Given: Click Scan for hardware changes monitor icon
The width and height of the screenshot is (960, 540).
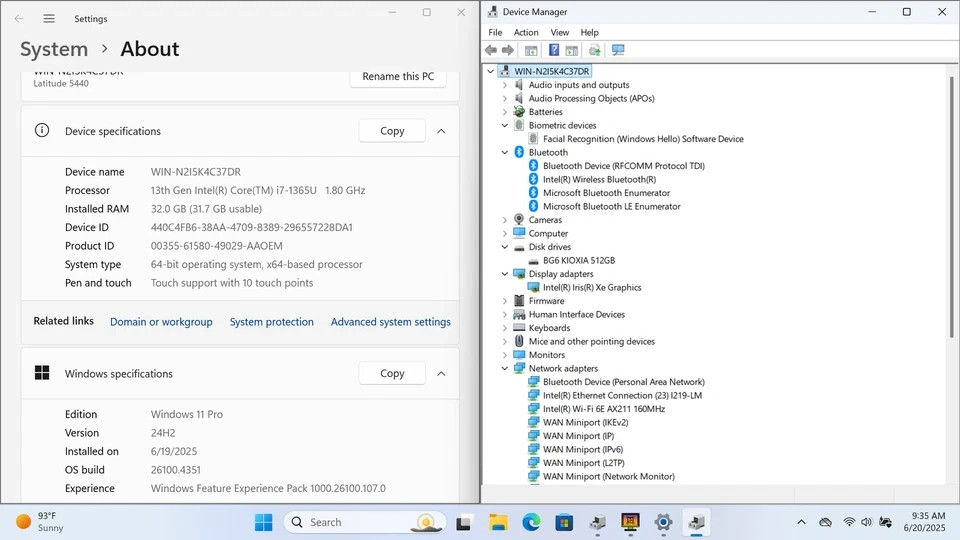Looking at the screenshot, I should tap(618, 50).
